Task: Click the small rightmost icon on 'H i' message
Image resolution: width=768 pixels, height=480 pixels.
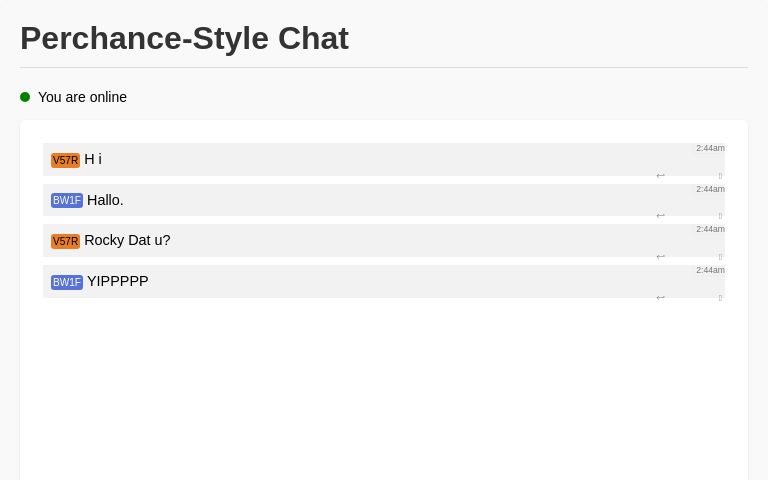Action: 720,176
